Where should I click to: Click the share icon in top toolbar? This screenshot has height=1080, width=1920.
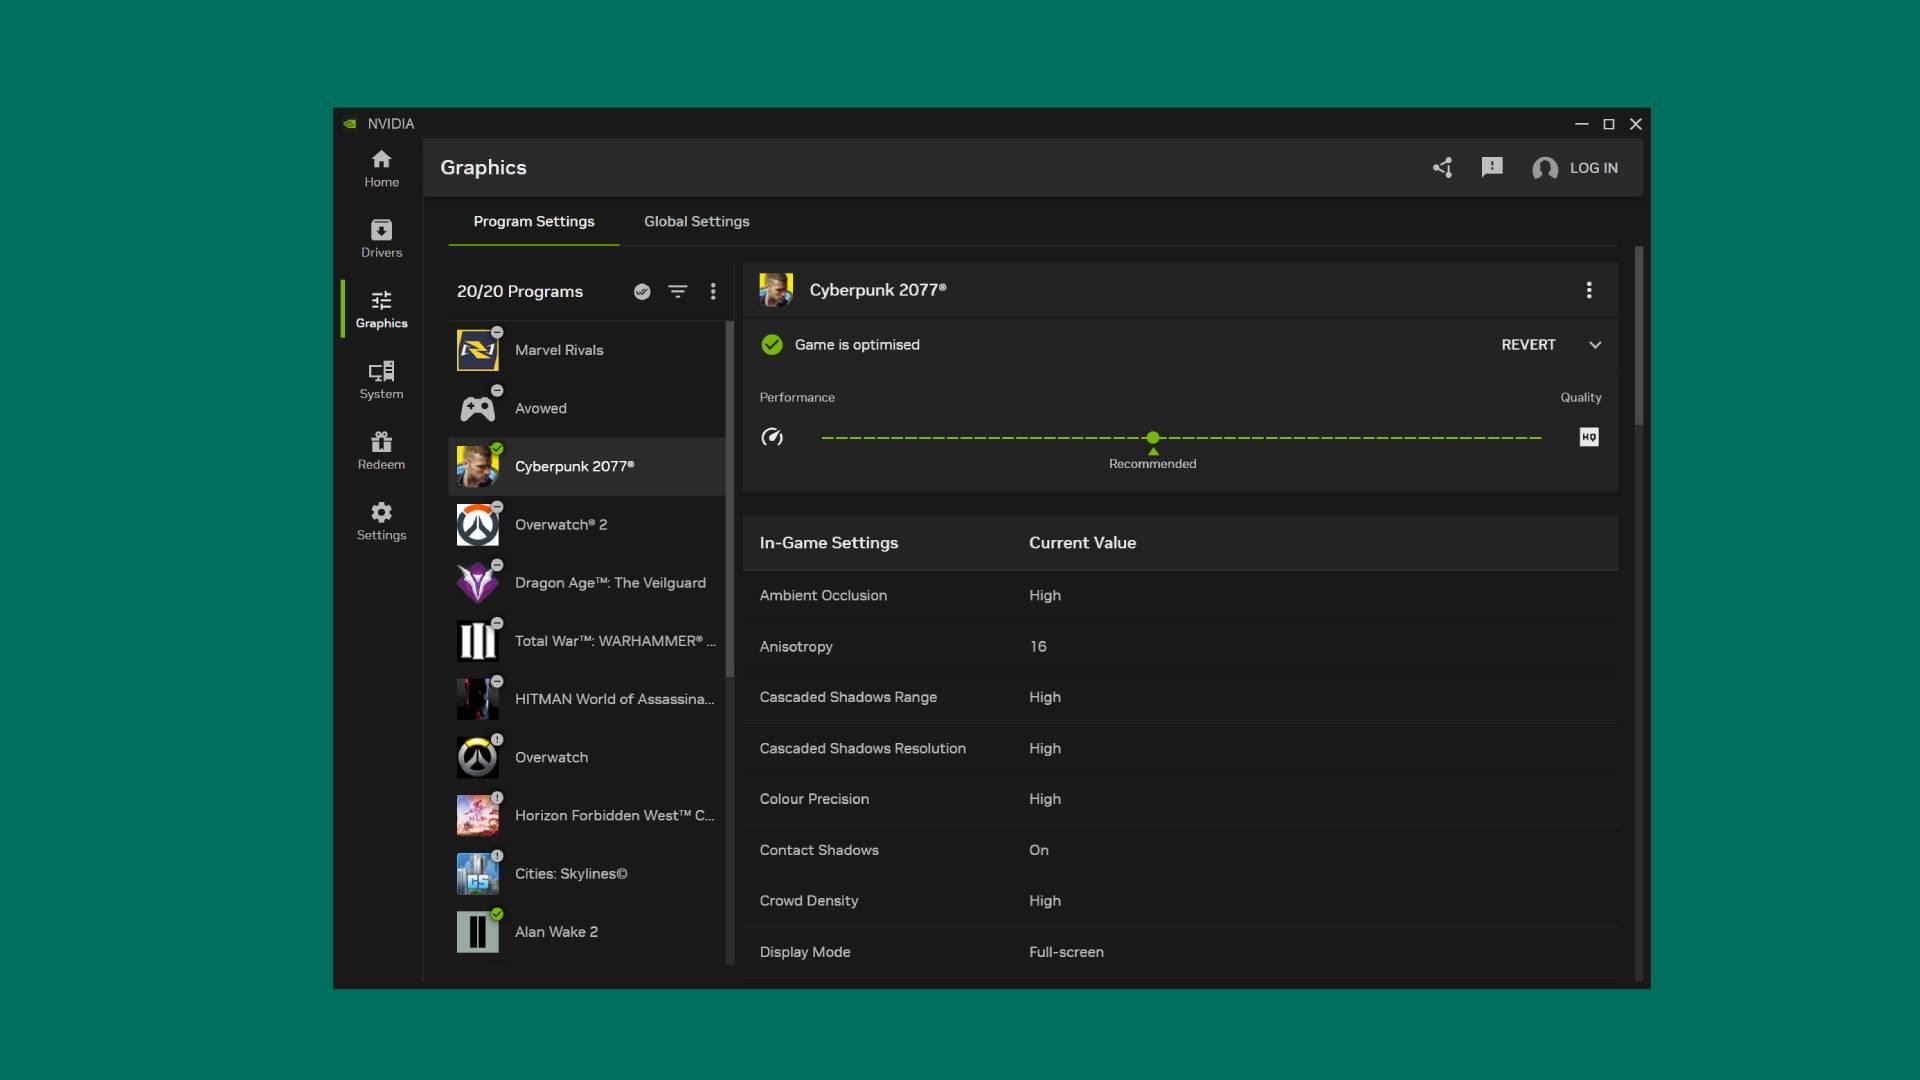[x=1443, y=167]
